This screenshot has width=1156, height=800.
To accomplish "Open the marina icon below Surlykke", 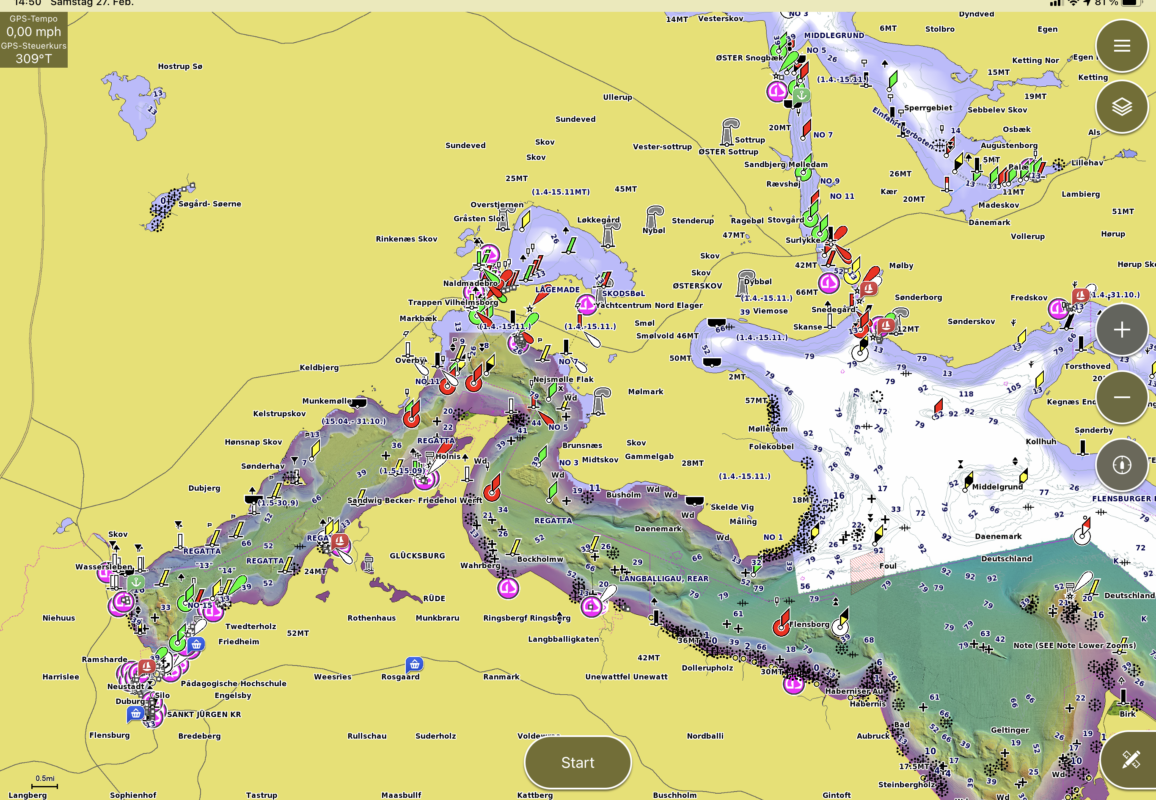I will point(829,282).
